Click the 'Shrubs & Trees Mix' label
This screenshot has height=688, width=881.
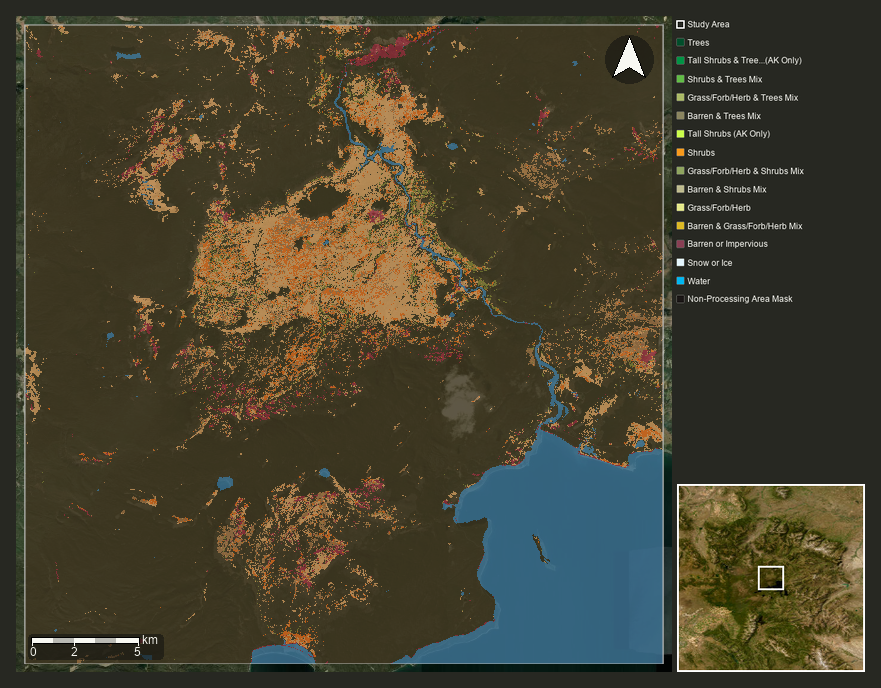point(724,79)
